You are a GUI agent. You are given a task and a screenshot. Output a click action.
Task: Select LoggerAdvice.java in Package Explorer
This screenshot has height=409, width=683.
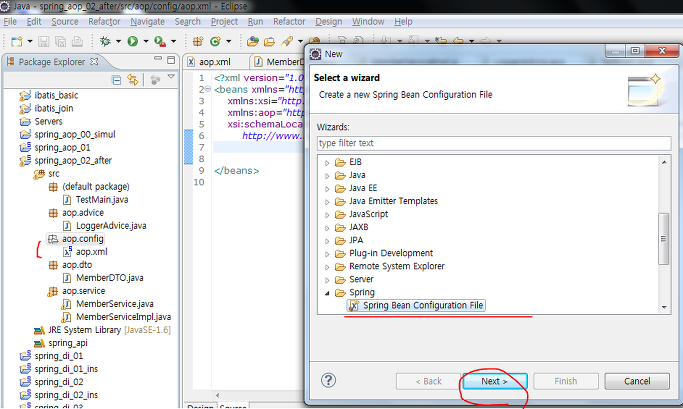point(105,226)
